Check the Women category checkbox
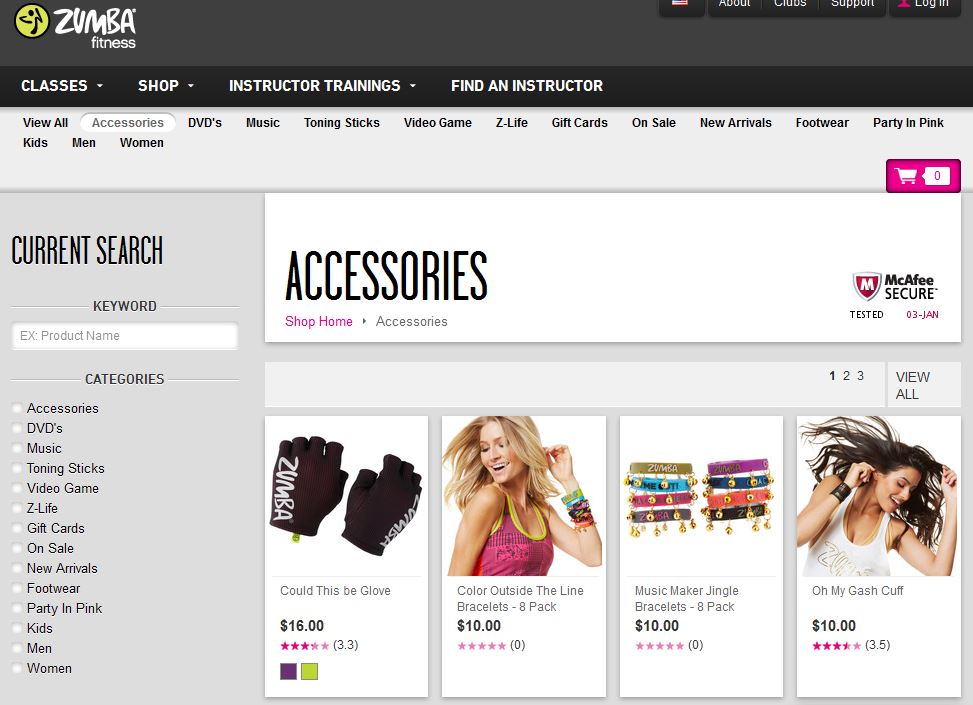 pyautogui.click(x=17, y=668)
